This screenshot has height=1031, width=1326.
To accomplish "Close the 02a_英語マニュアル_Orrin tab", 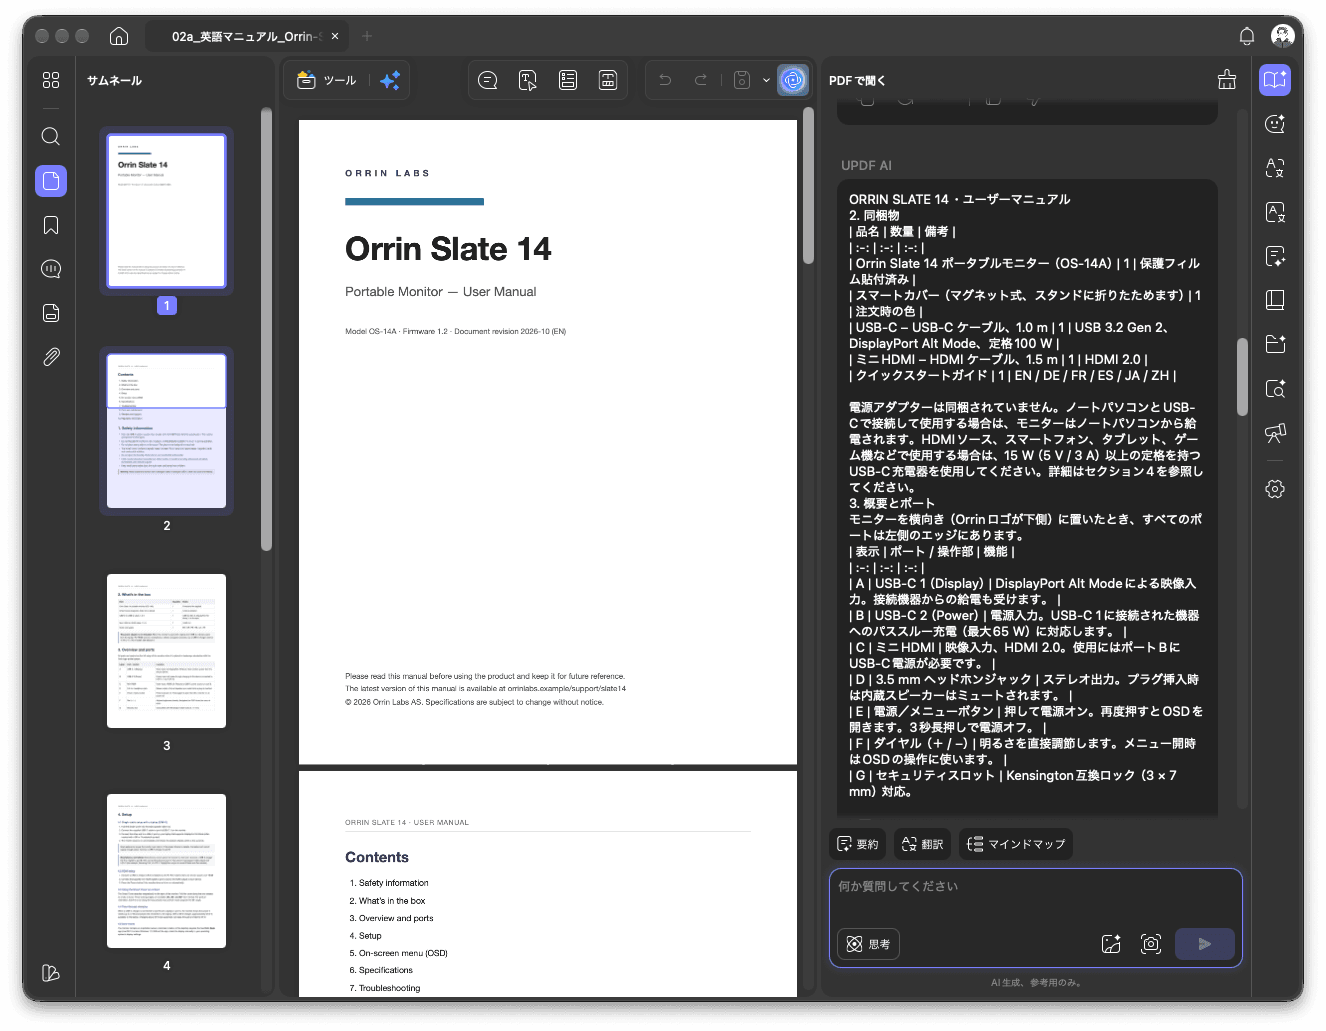I will [335, 36].
